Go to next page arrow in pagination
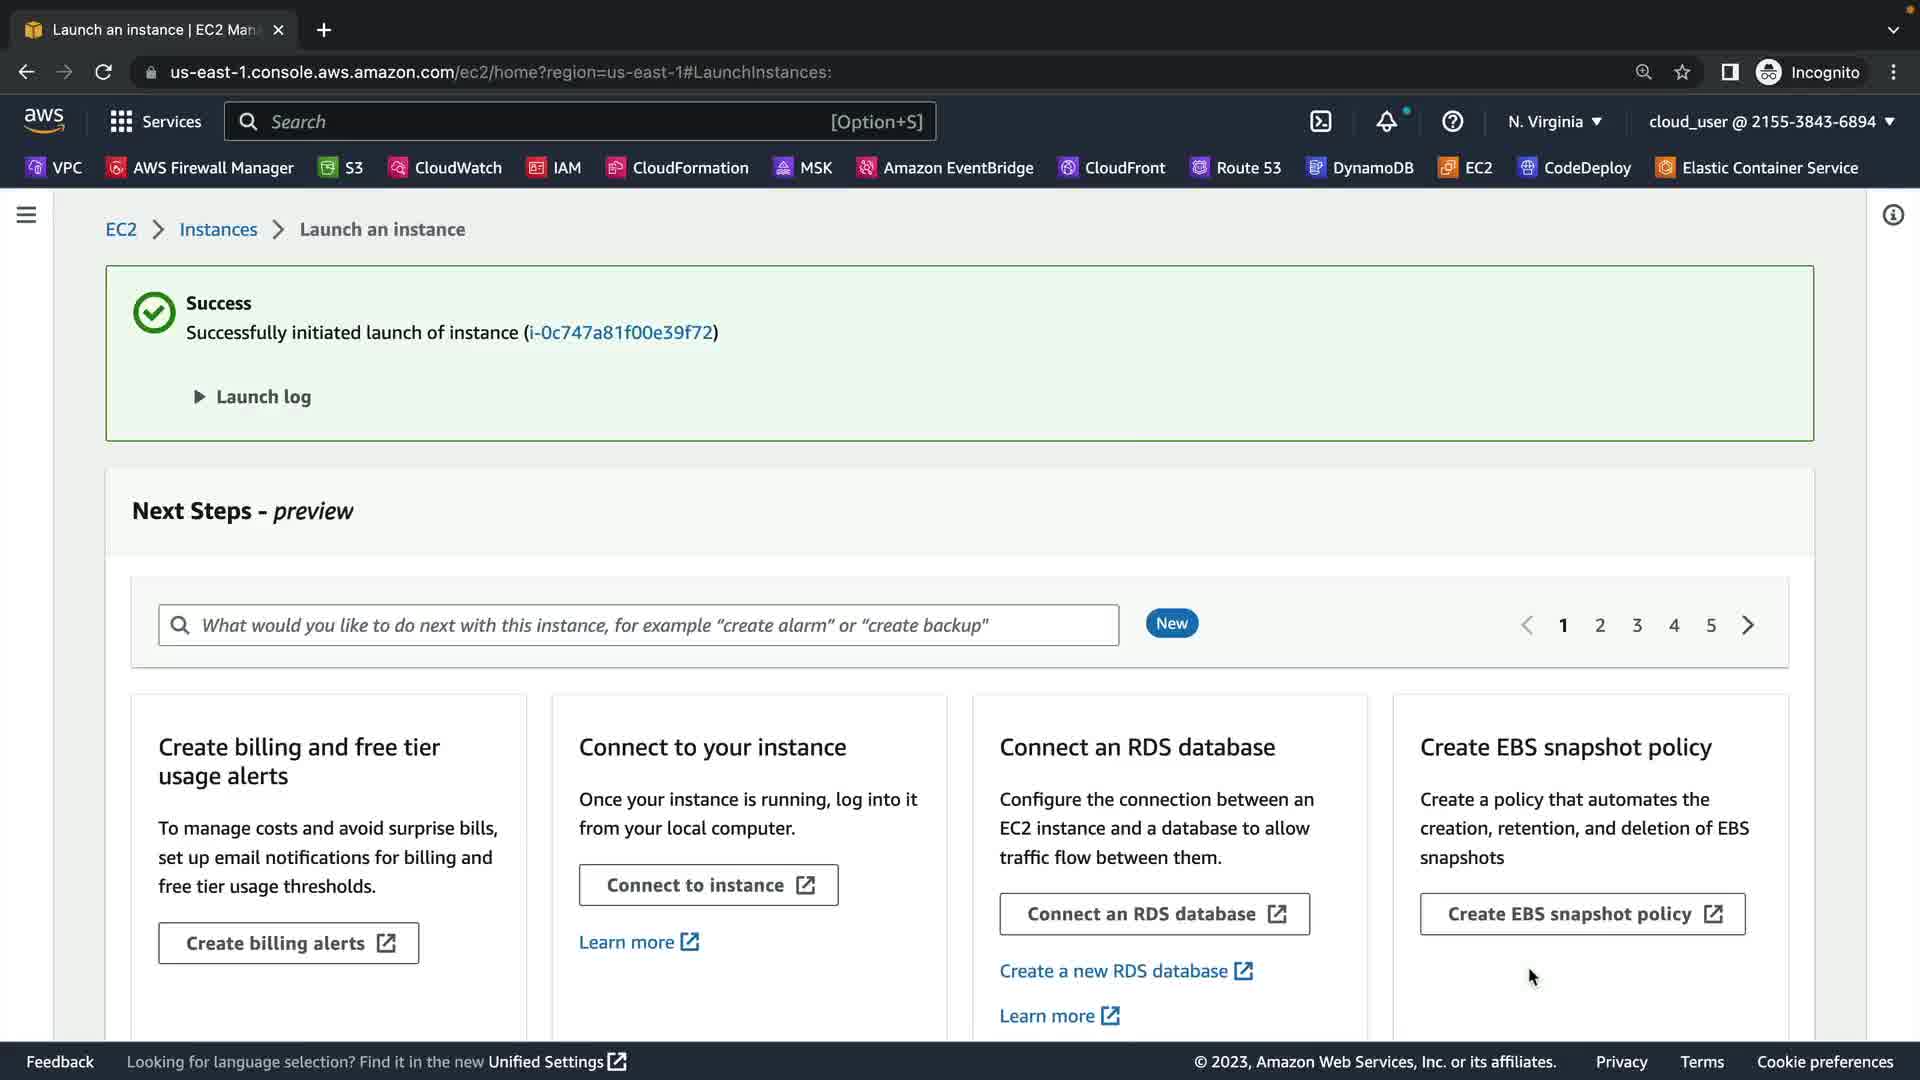The image size is (1920, 1080). (x=1748, y=625)
